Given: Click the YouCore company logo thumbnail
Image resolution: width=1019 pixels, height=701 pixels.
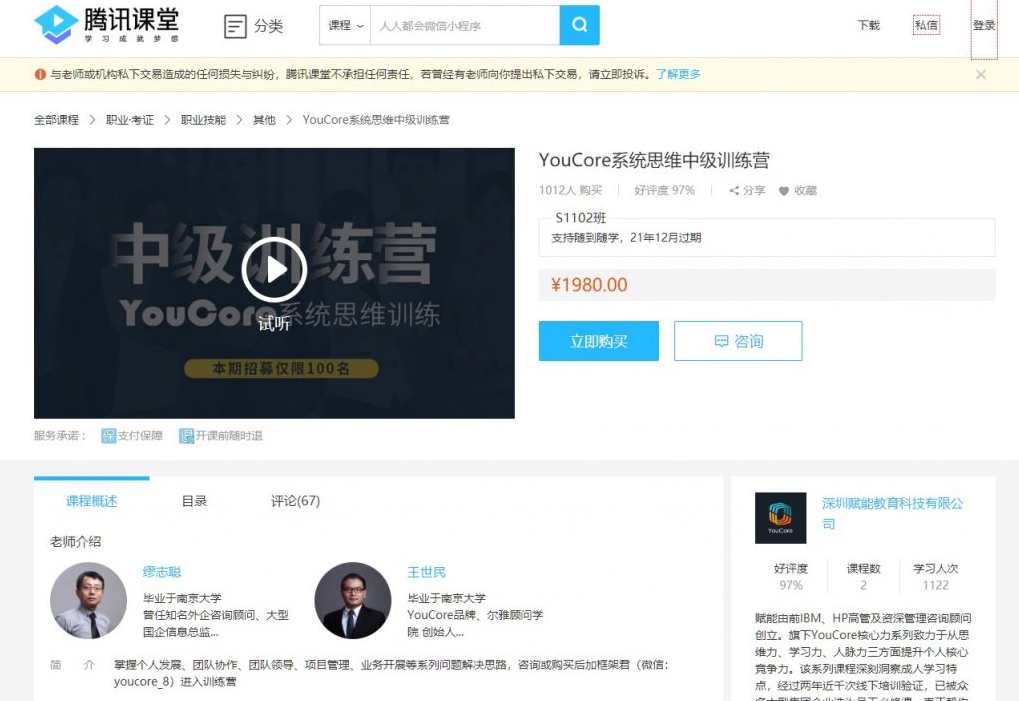Looking at the screenshot, I should tap(779, 517).
